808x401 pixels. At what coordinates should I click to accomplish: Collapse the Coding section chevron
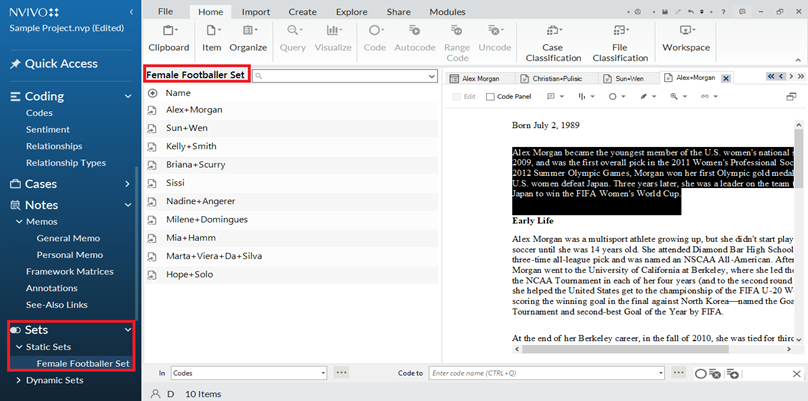(127, 97)
